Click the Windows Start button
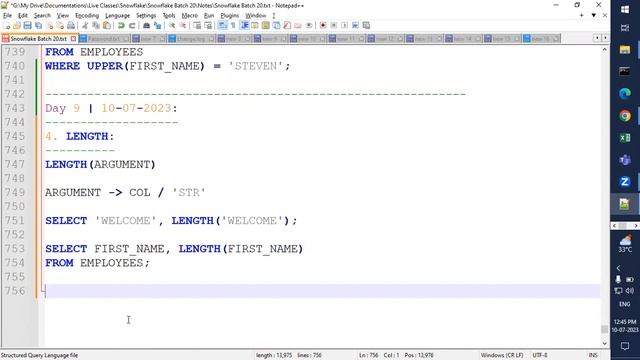The width and height of the screenshot is (640, 360). 625,9
